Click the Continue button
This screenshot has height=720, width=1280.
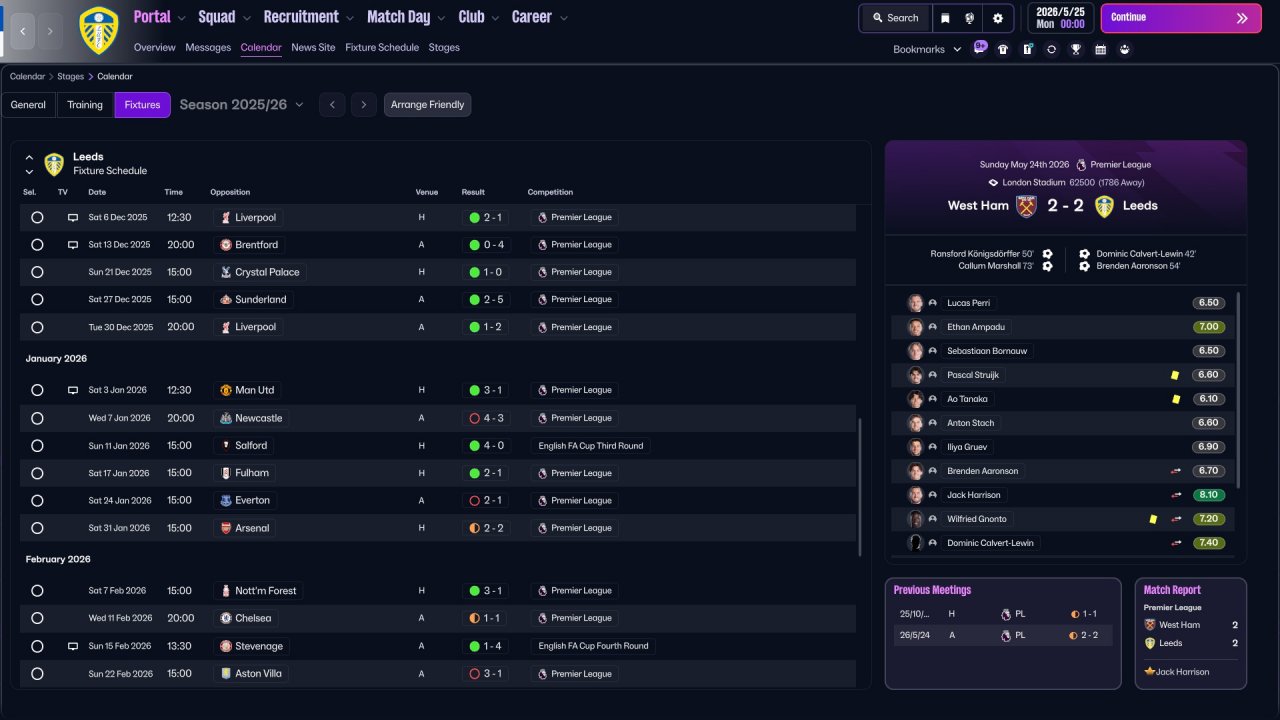tap(1181, 18)
